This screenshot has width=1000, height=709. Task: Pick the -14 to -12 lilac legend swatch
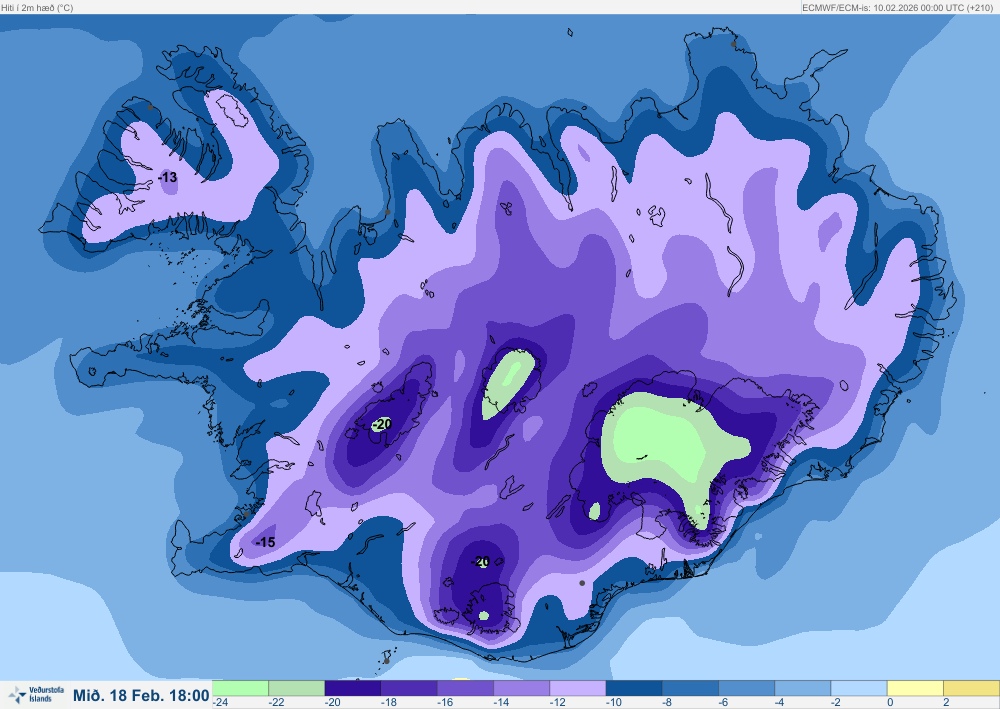click(x=522, y=689)
